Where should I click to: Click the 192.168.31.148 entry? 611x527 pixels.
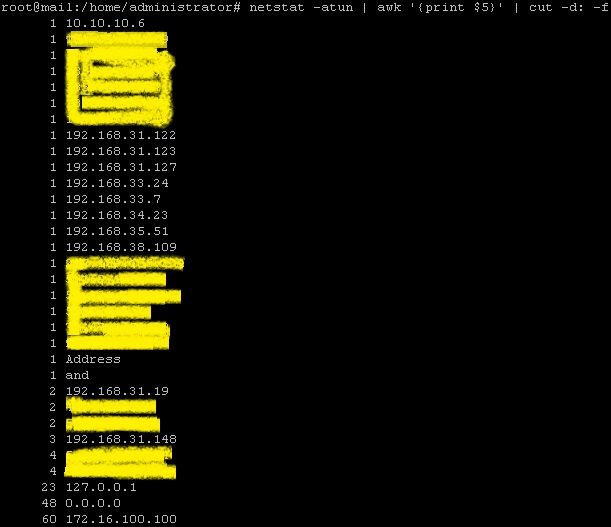pyautogui.click(x=121, y=439)
